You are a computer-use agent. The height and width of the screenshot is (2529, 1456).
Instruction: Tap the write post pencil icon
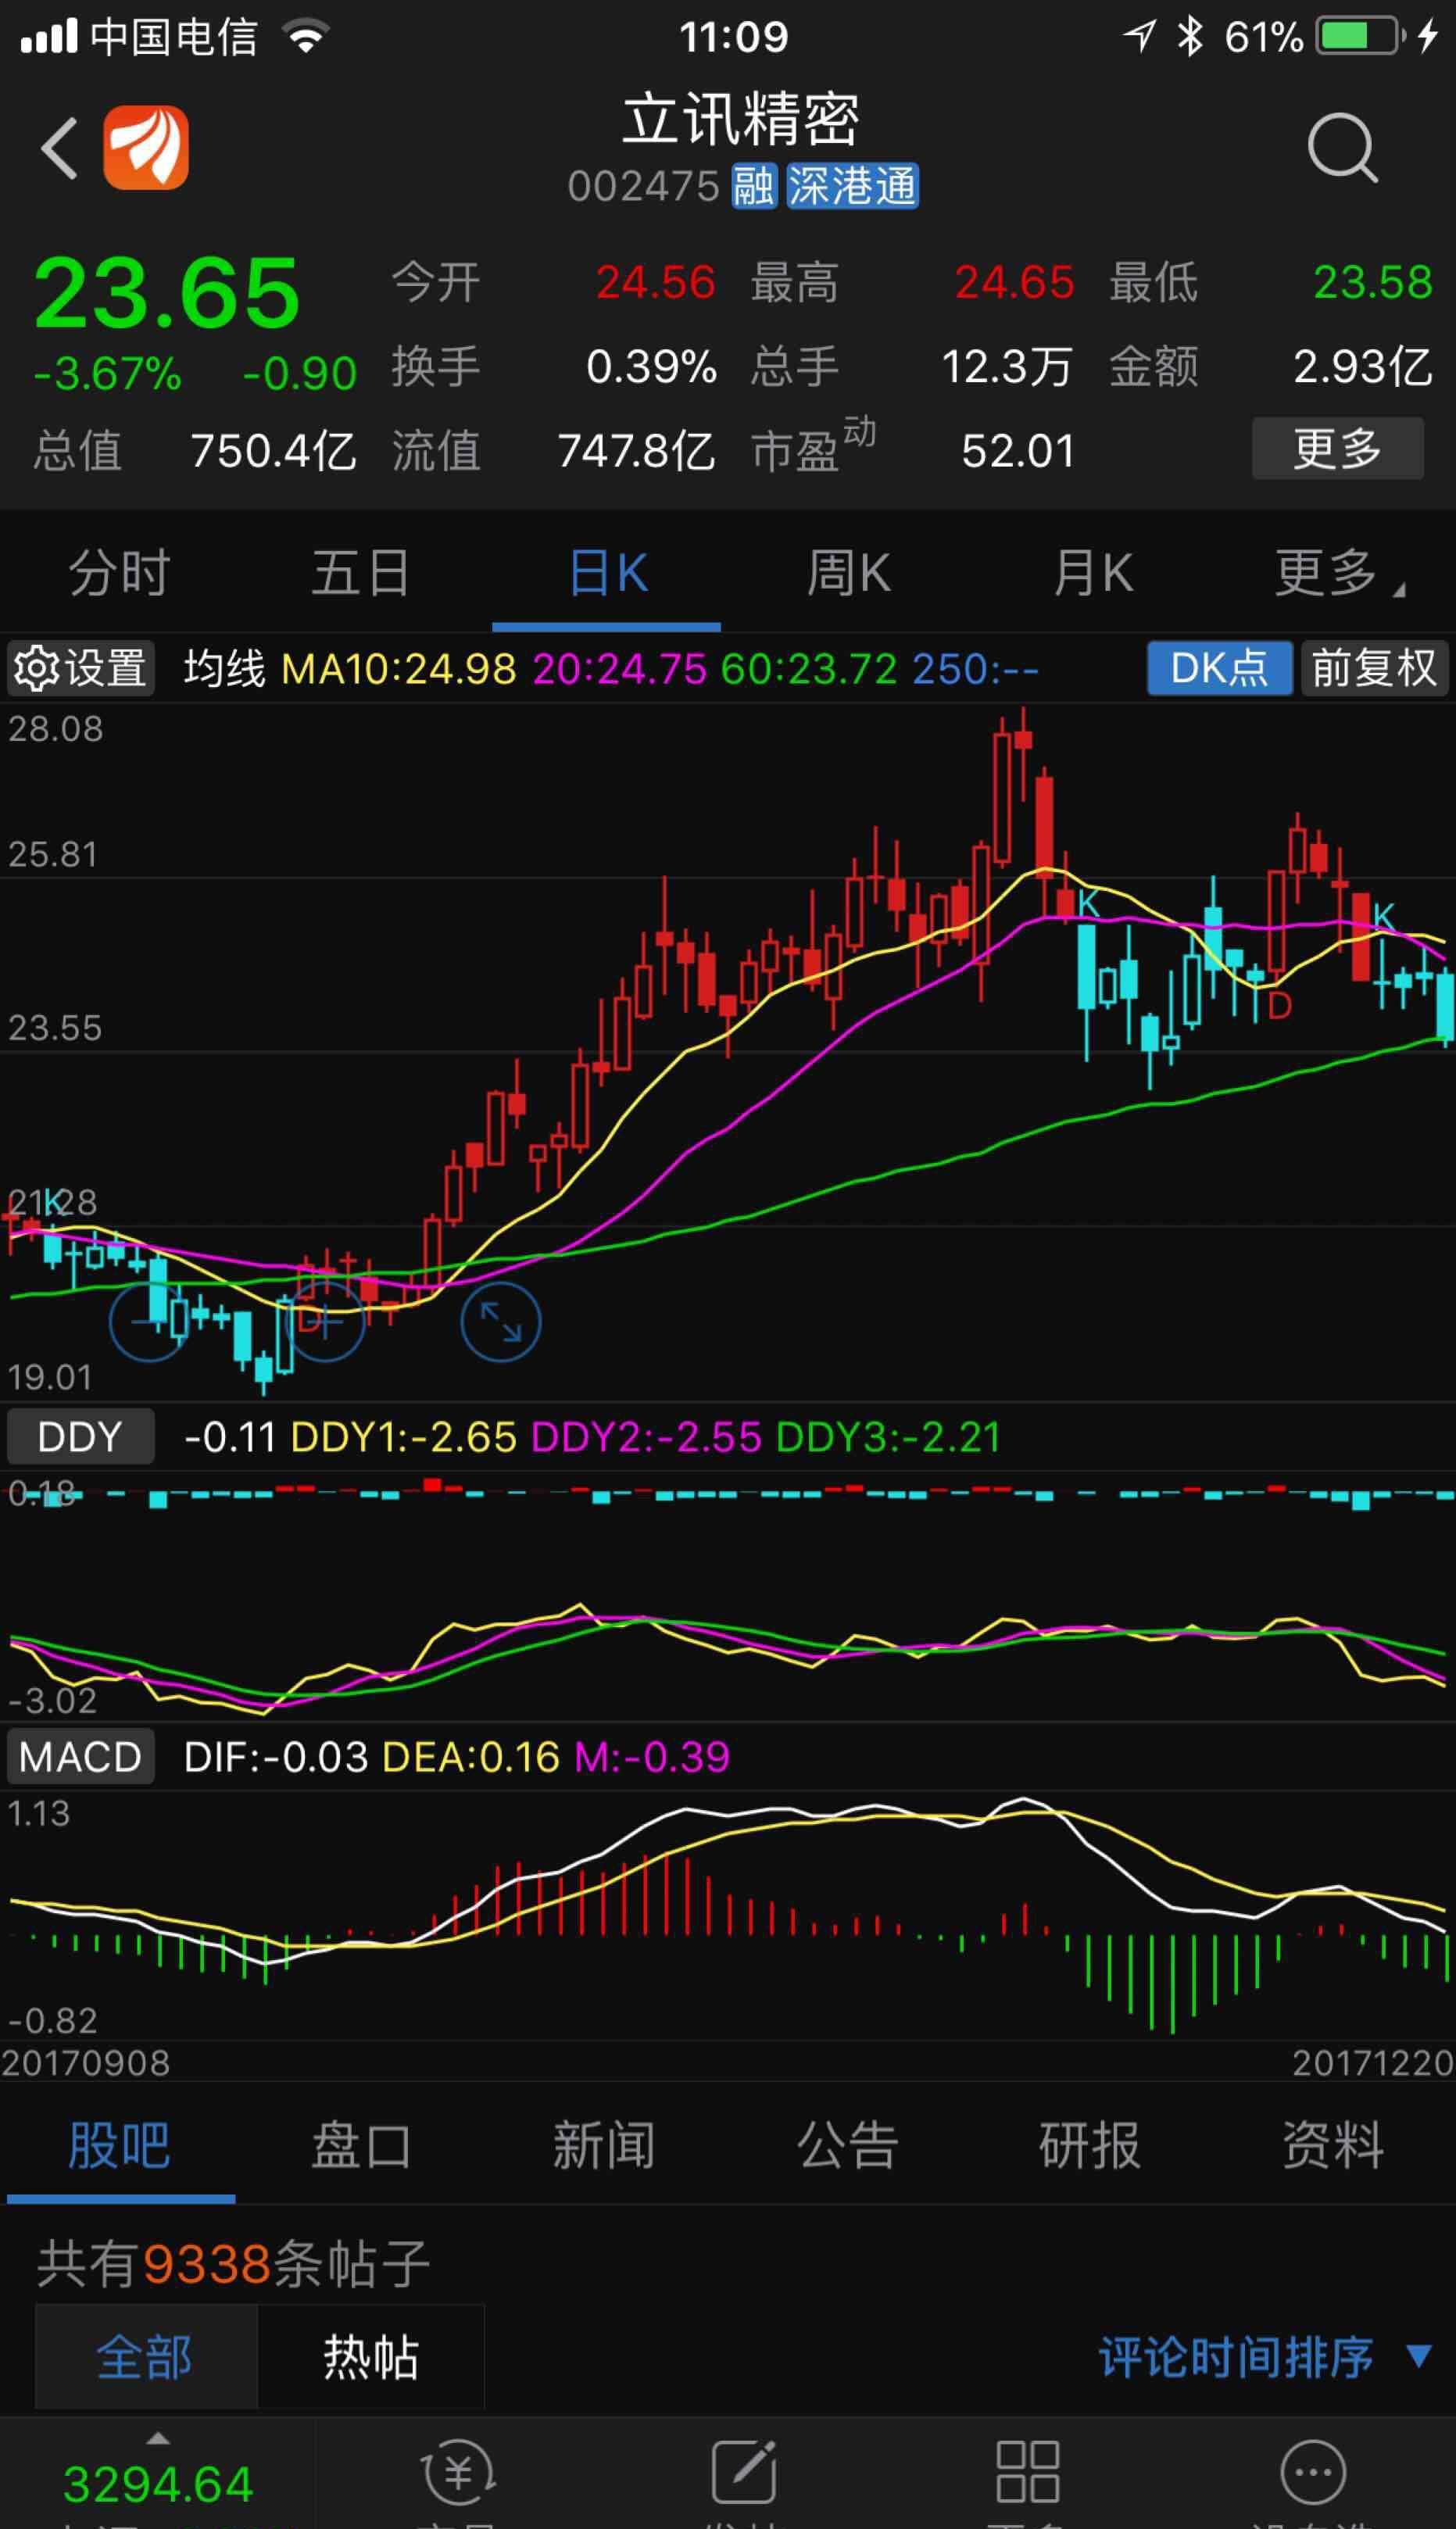[x=743, y=2472]
